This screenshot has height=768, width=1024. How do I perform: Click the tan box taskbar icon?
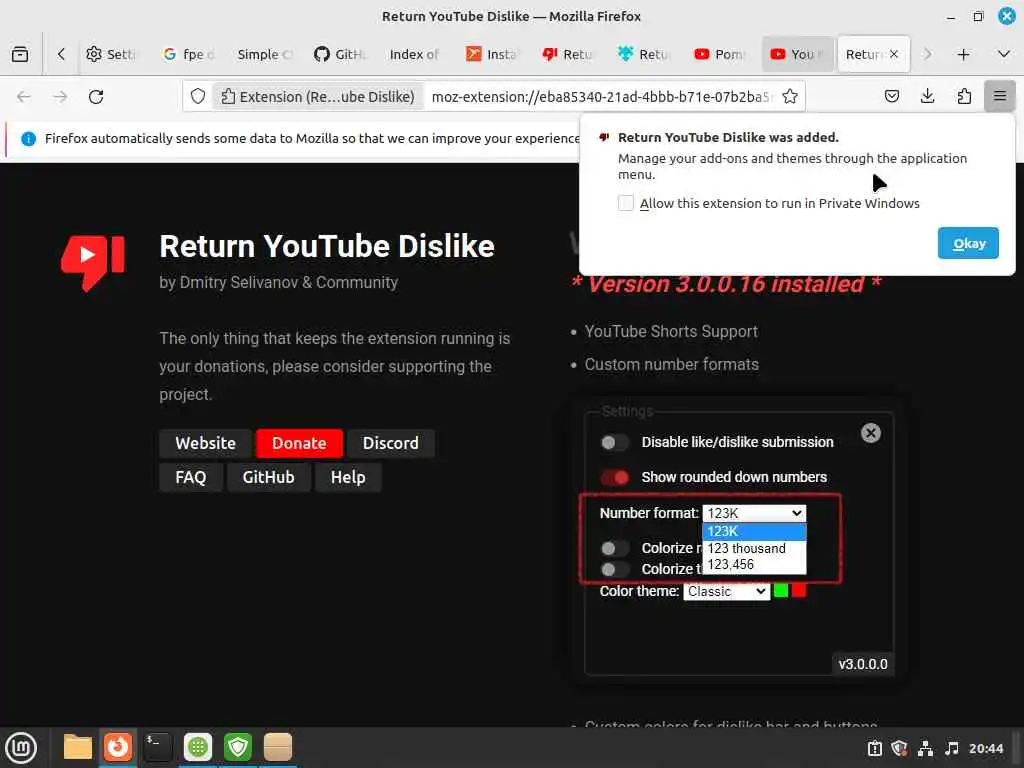(x=278, y=747)
